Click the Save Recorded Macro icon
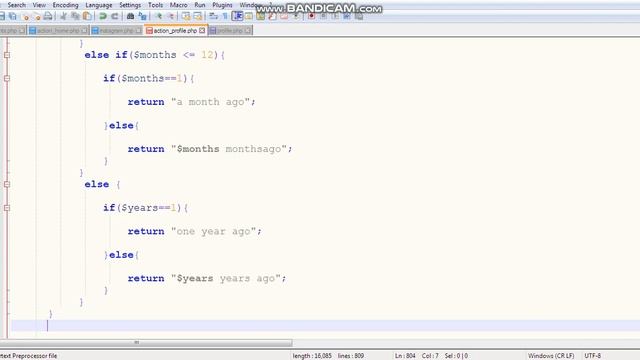Screen dimensions: 640x360 [x=359, y=16]
